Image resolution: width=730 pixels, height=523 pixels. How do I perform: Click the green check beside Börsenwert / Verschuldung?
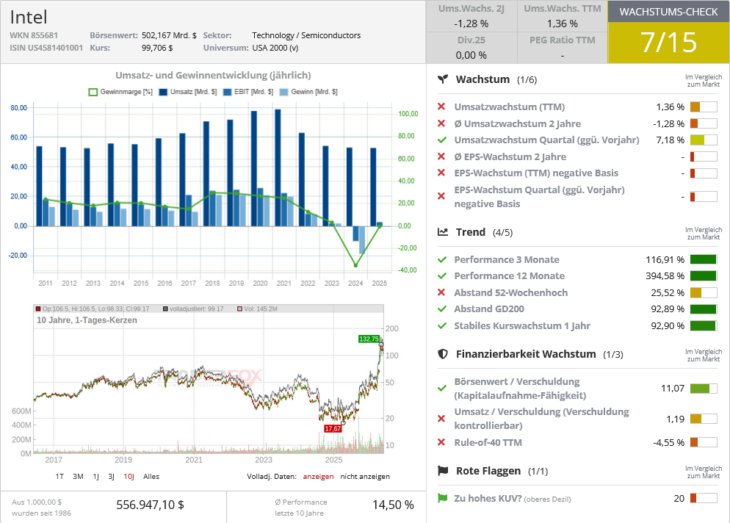442,388
